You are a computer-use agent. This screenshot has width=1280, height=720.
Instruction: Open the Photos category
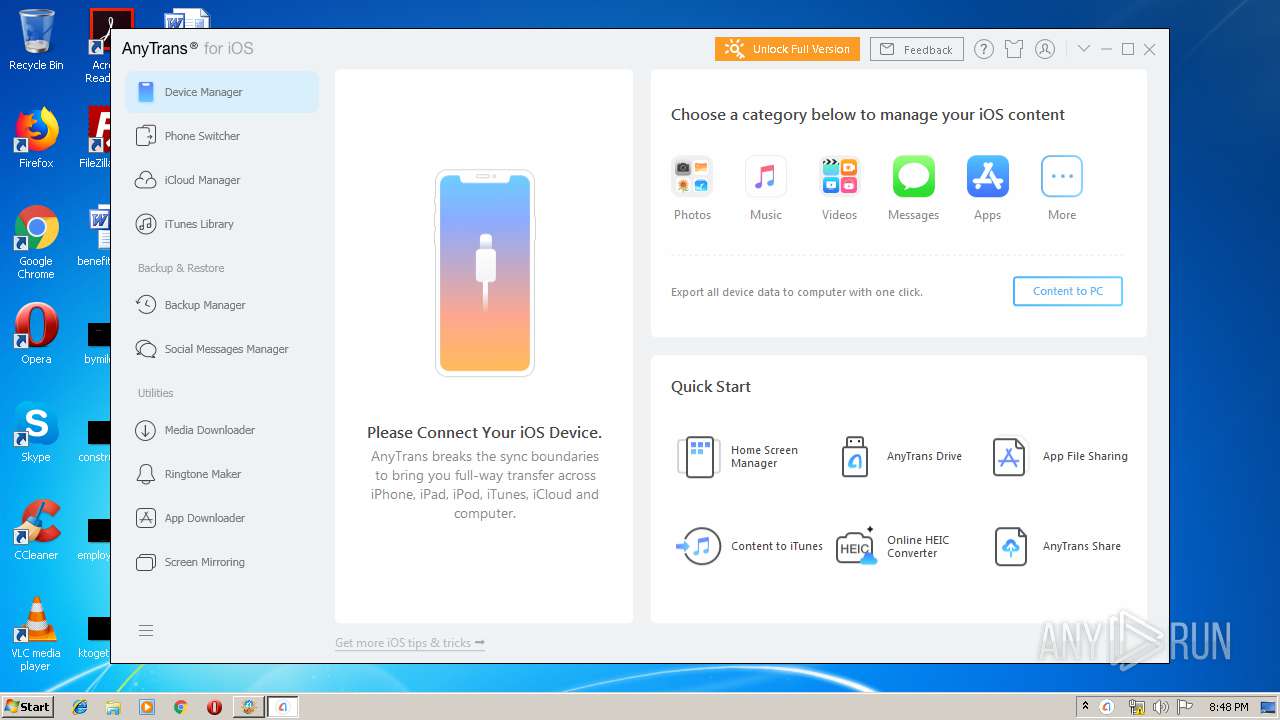[692, 188]
